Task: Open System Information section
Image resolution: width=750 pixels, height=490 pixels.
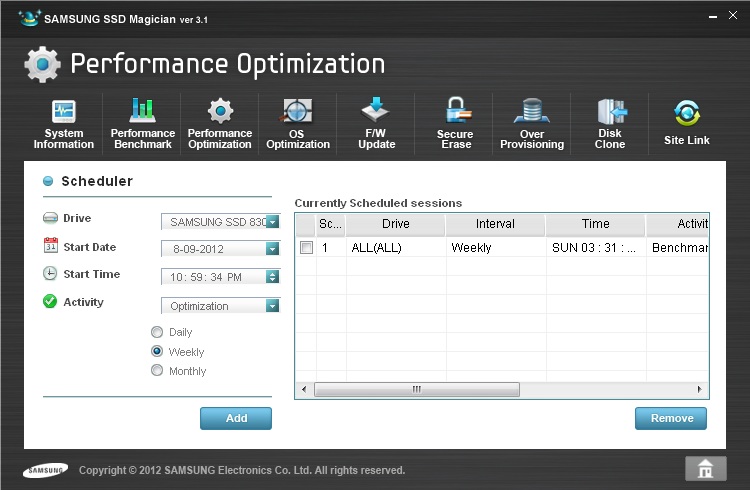Action: pos(64,123)
